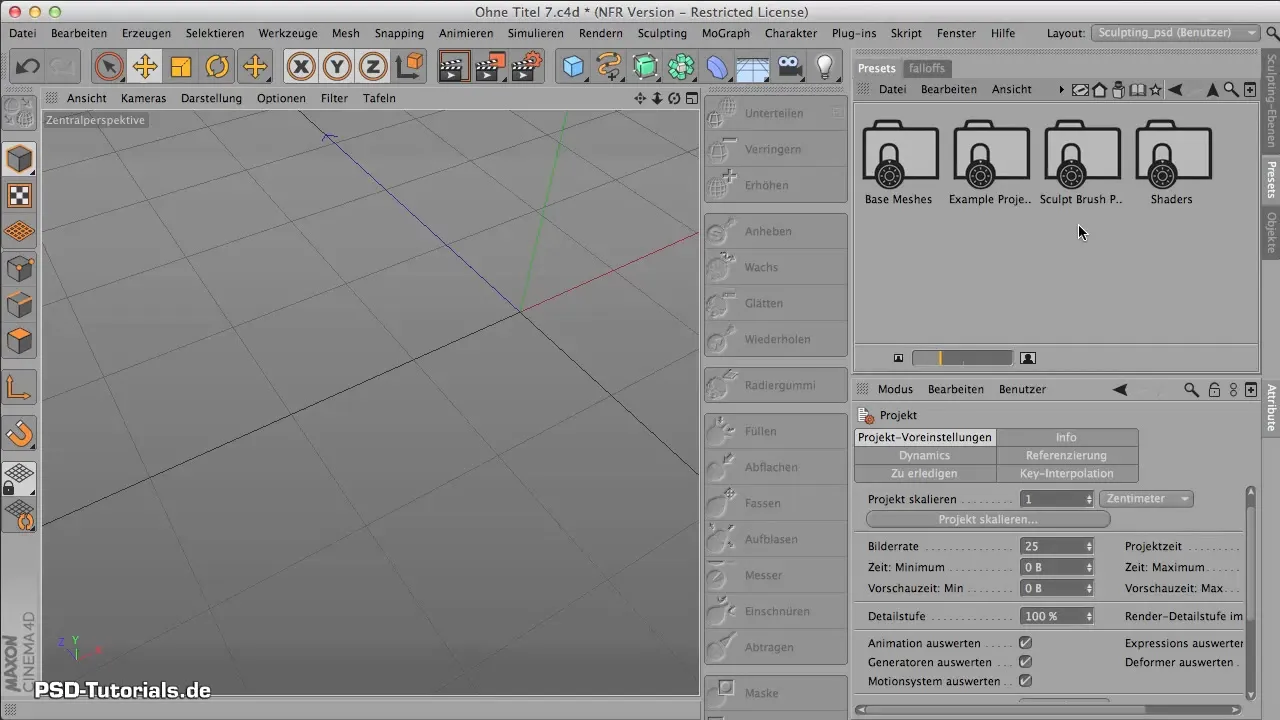Image resolution: width=1280 pixels, height=720 pixels.
Task: Click the Undo arrow icon
Action: tap(27, 67)
